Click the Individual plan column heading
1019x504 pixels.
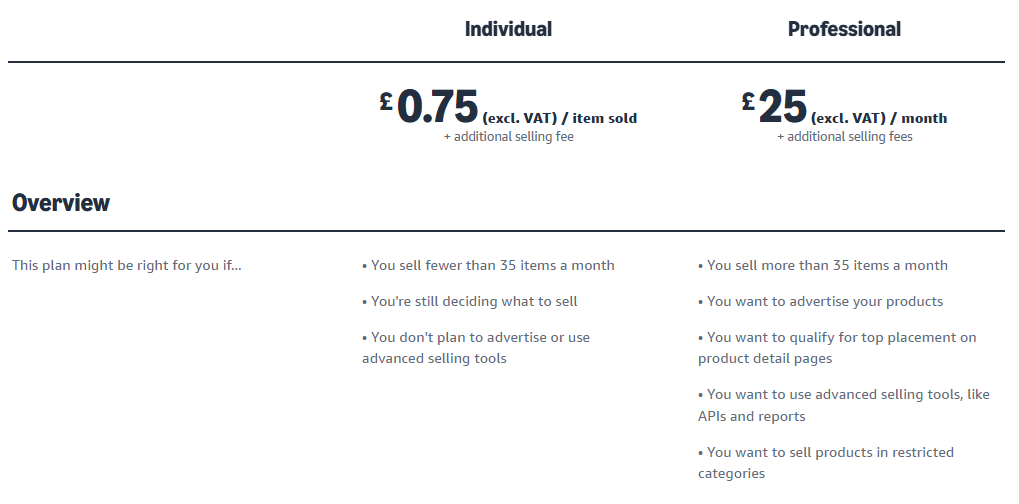[508, 29]
